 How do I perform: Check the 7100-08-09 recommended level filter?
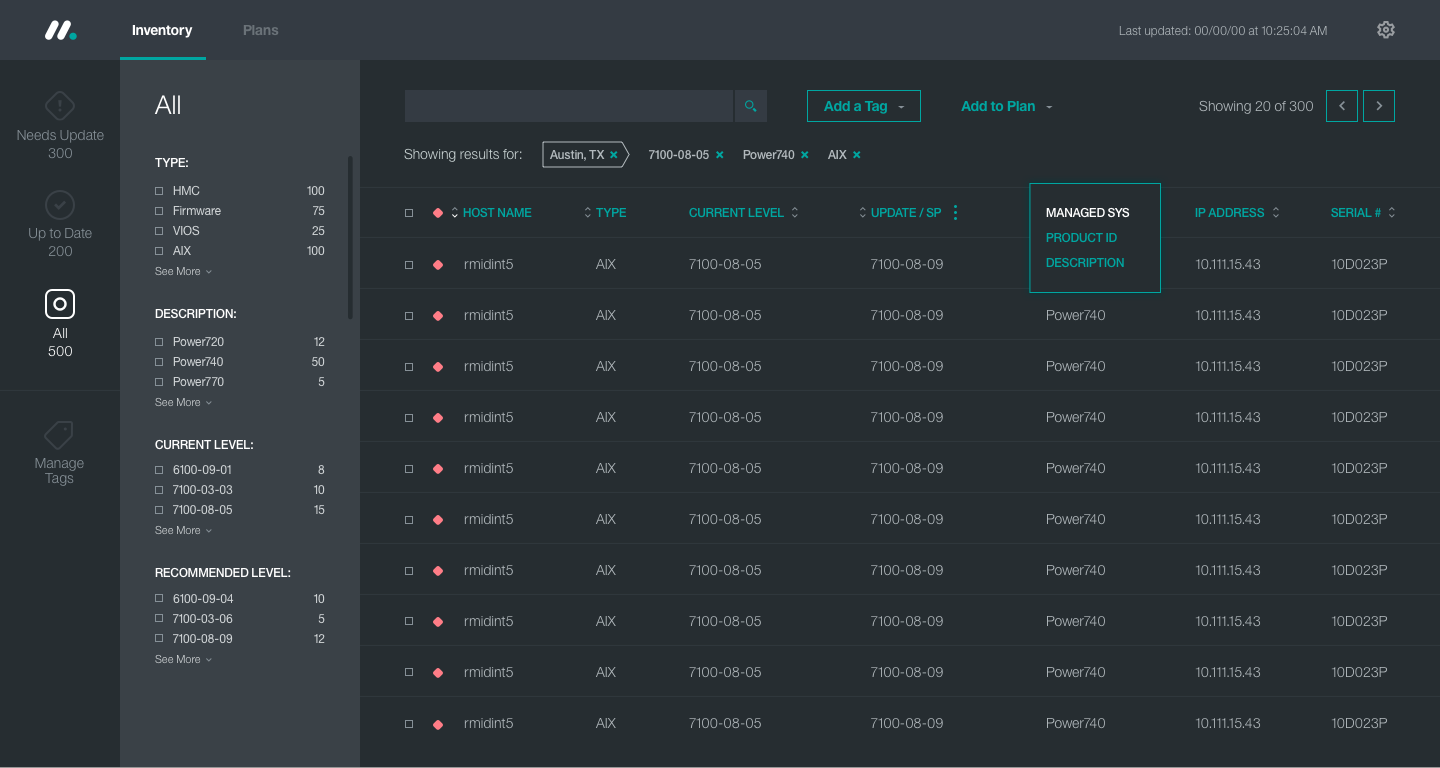click(x=159, y=639)
